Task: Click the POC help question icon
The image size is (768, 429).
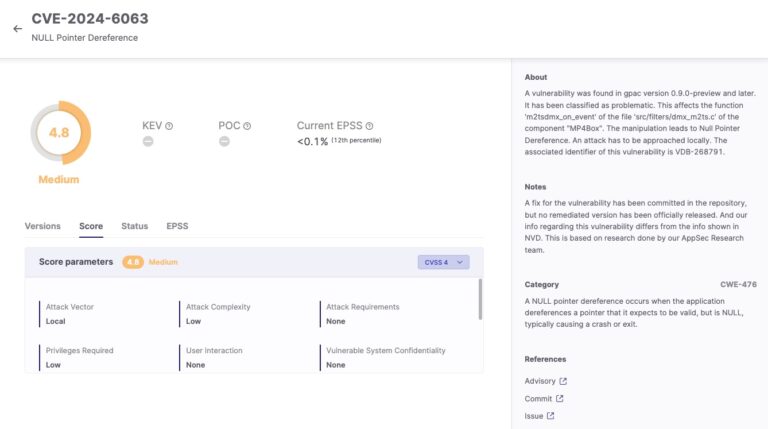Action: click(247, 126)
